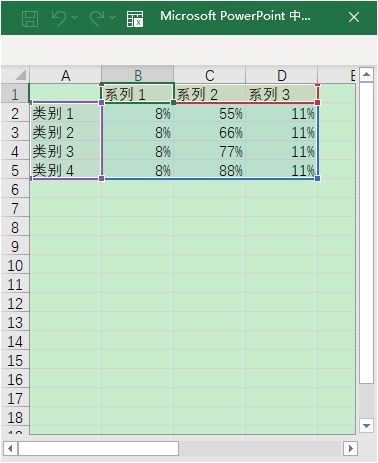Select the 11% cell in row 4
Screen dimensions: 378x463
(x=282, y=151)
